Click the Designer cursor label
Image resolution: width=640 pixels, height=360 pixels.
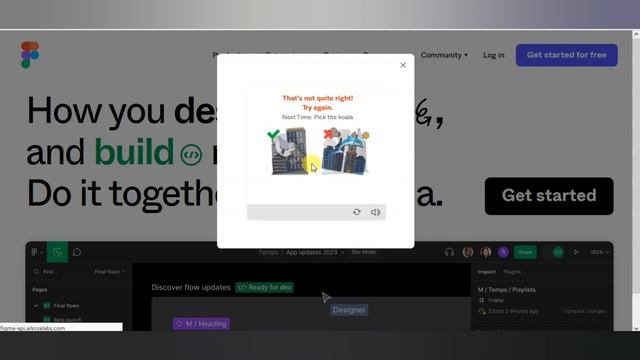click(x=349, y=310)
